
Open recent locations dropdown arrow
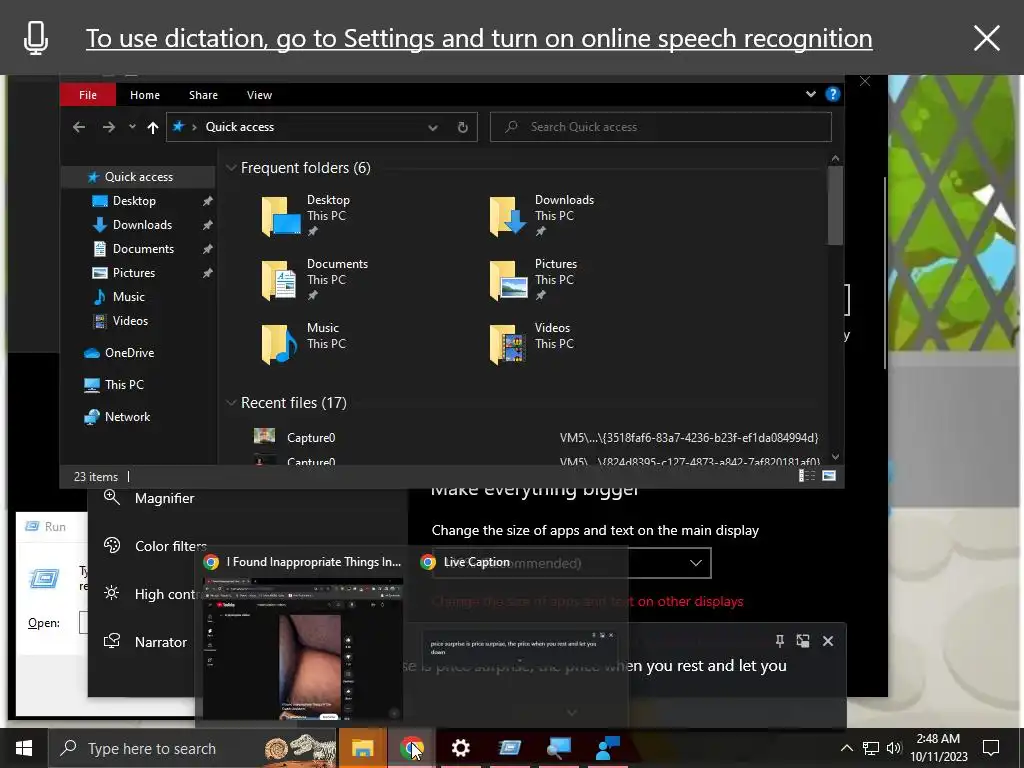[133, 127]
